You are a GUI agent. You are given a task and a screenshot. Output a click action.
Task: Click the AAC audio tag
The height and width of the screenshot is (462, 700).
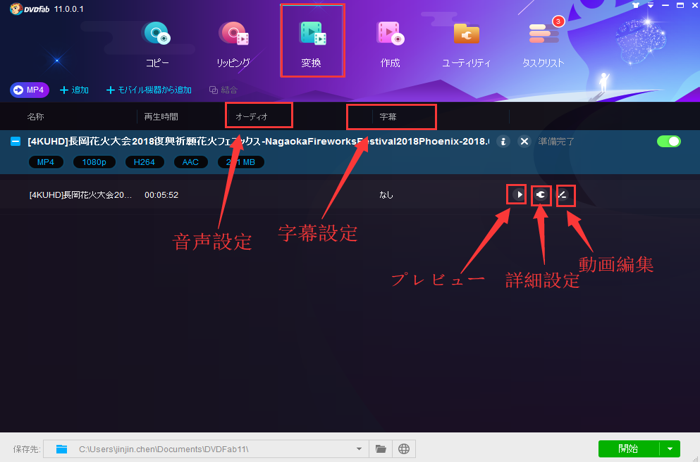(x=190, y=162)
